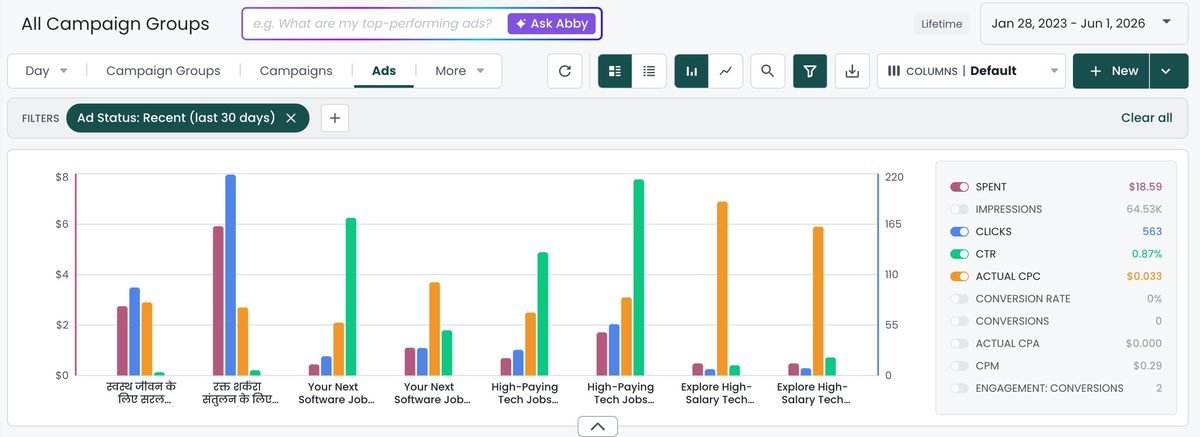Toggle the SPENT metric switch
1200x437 pixels.
tap(960, 187)
